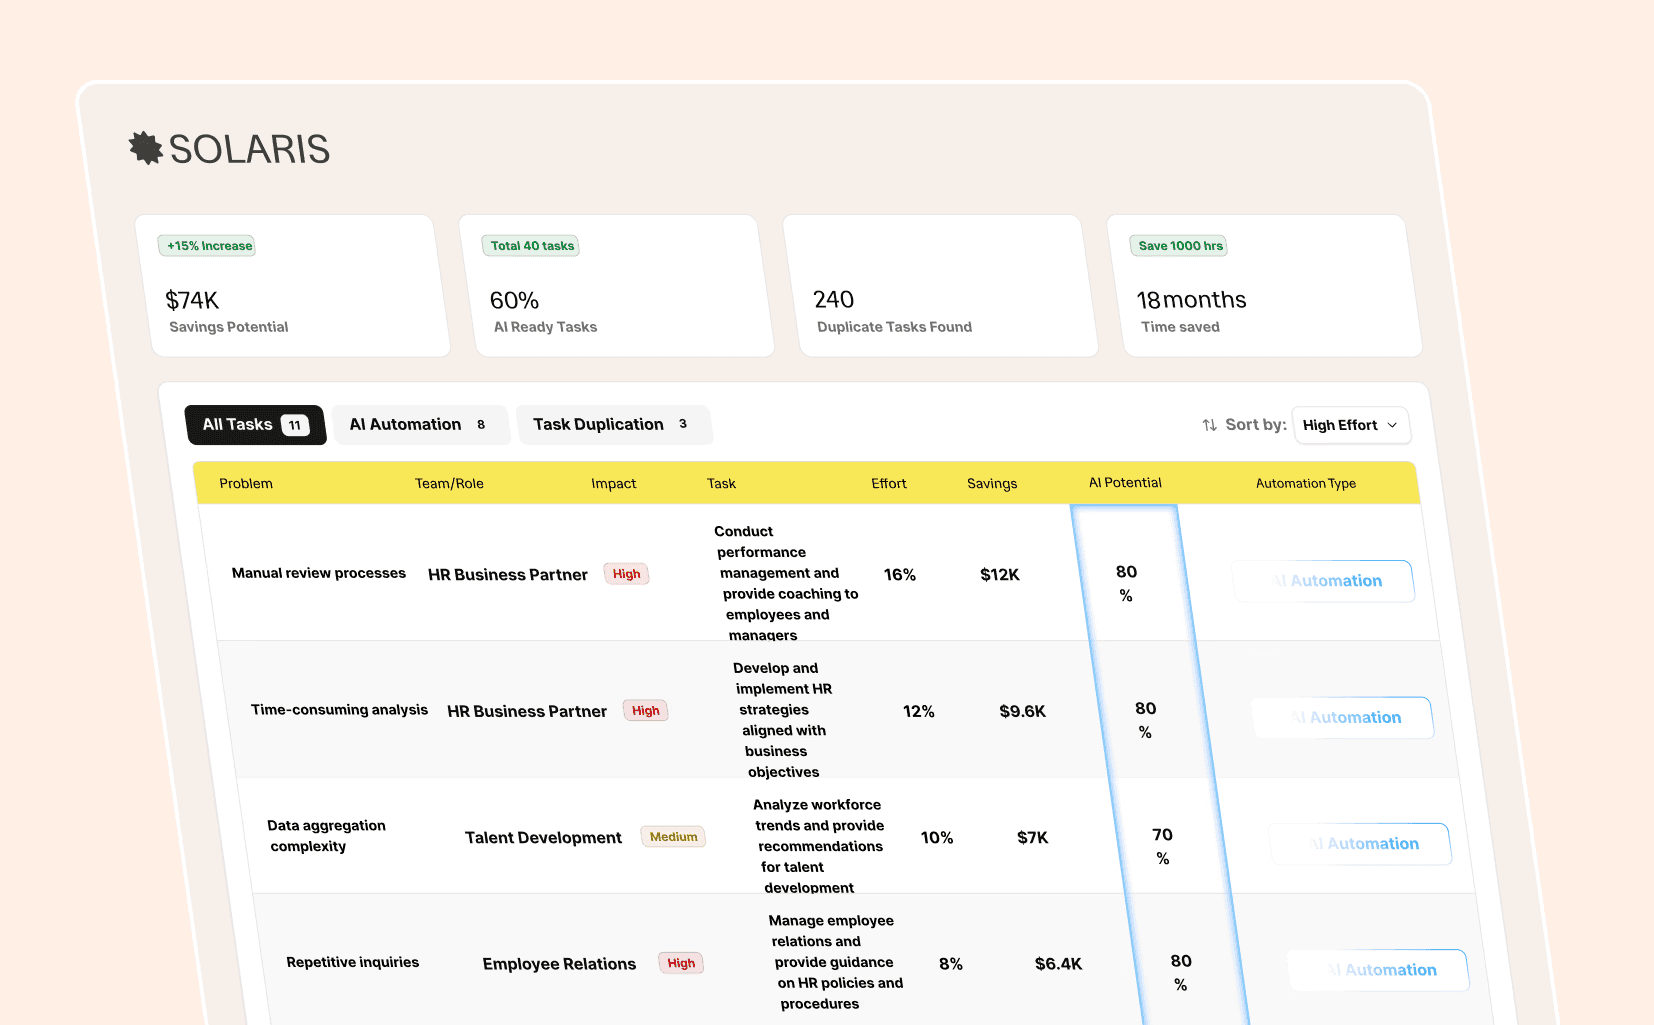
Task: Click Medium impact badge in Talent Development row
Action: [x=673, y=837]
